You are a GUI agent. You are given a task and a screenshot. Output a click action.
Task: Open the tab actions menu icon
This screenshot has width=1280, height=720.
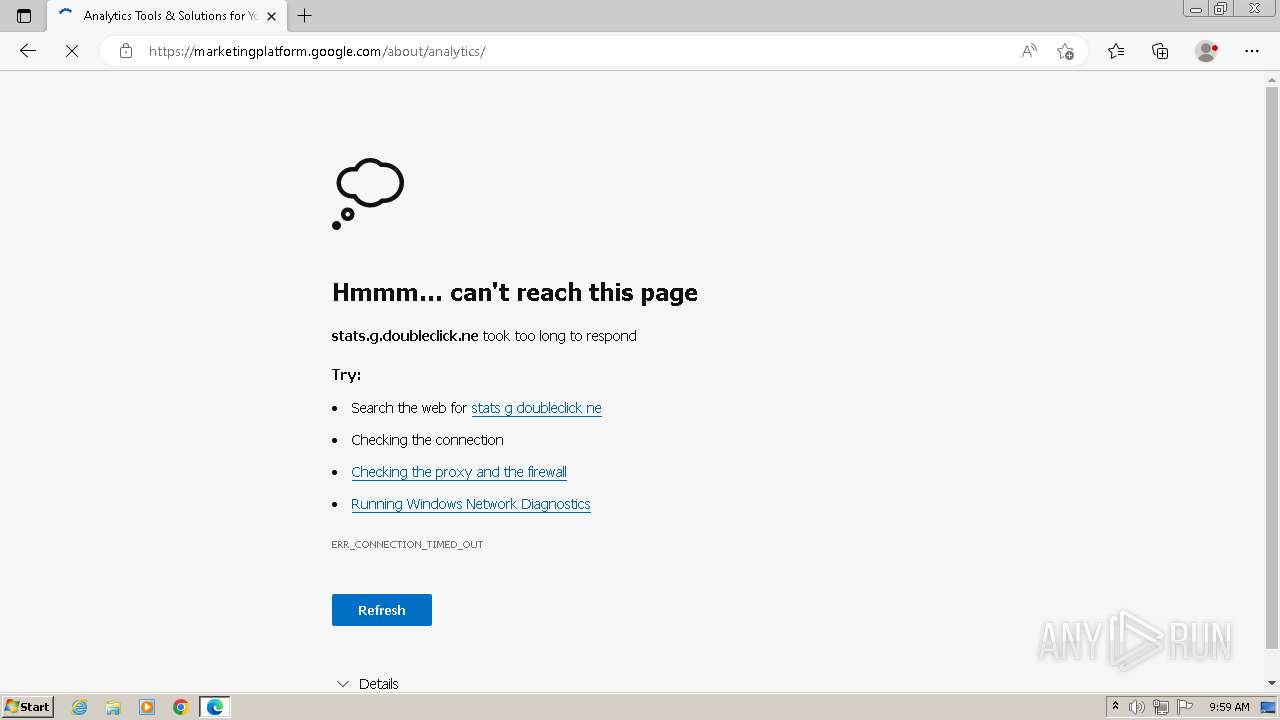(24, 16)
